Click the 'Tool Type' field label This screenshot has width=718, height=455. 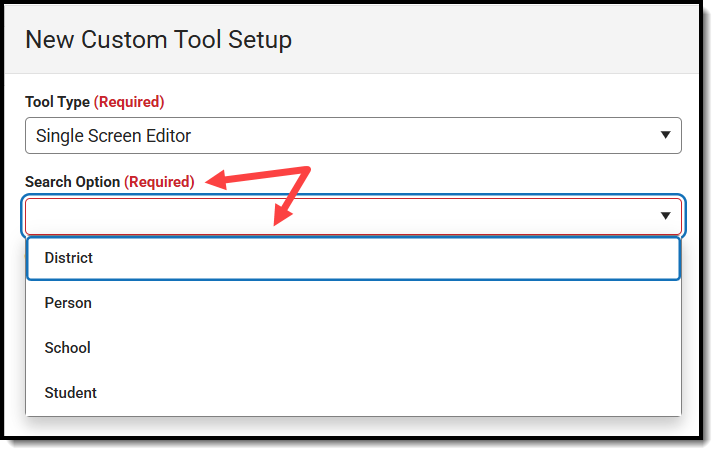57,102
